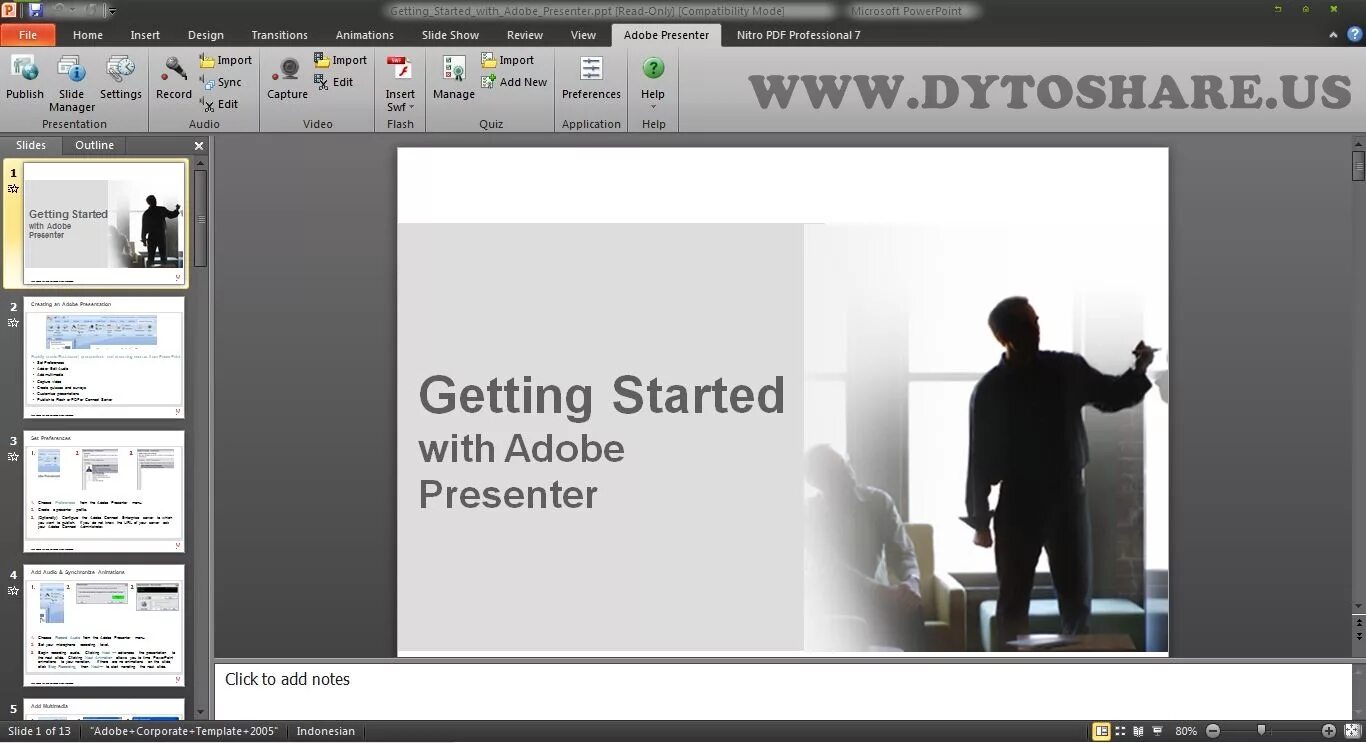Go to next slide arrow in scrollbar
Viewport: 1366px width, 743px height.
(x=1358, y=637)
